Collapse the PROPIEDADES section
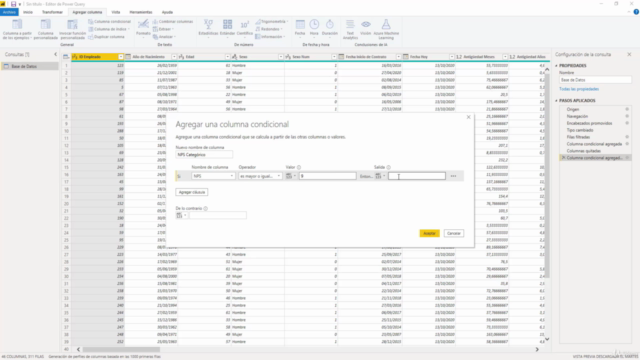The height and width of the screenshot is (360, 640). (x=556, y=66)
